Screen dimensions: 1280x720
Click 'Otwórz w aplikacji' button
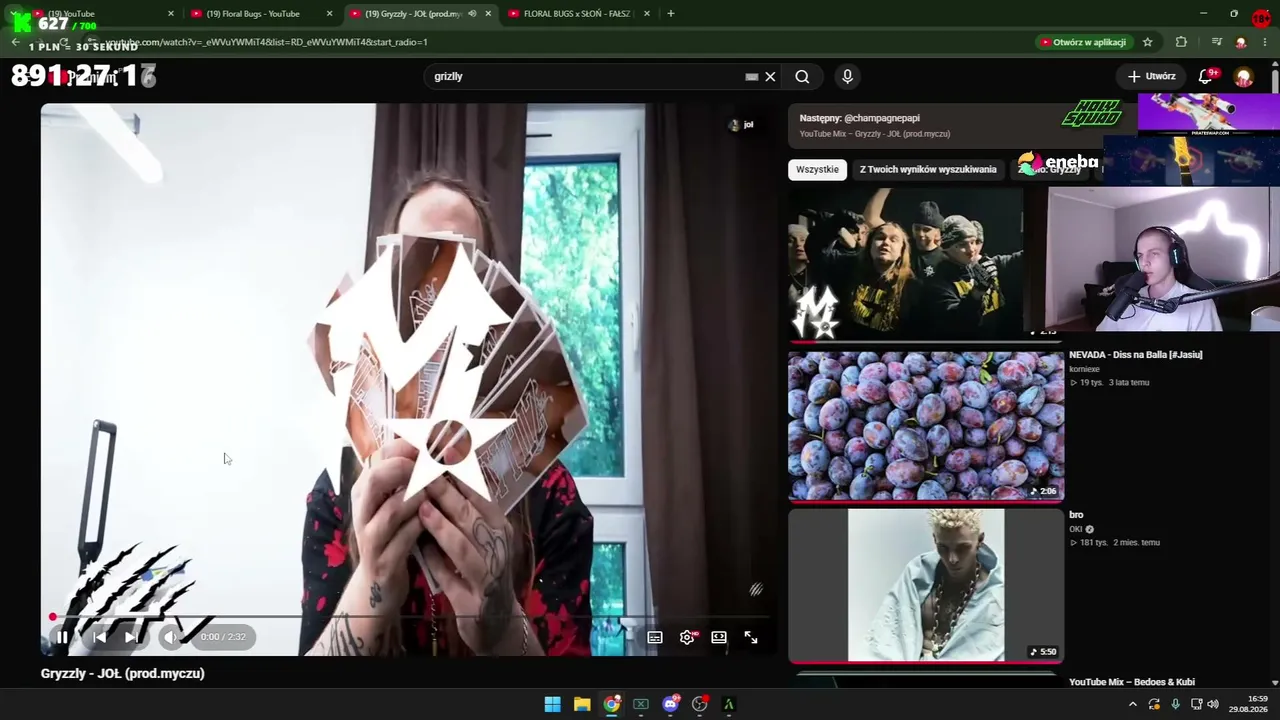1084,42
